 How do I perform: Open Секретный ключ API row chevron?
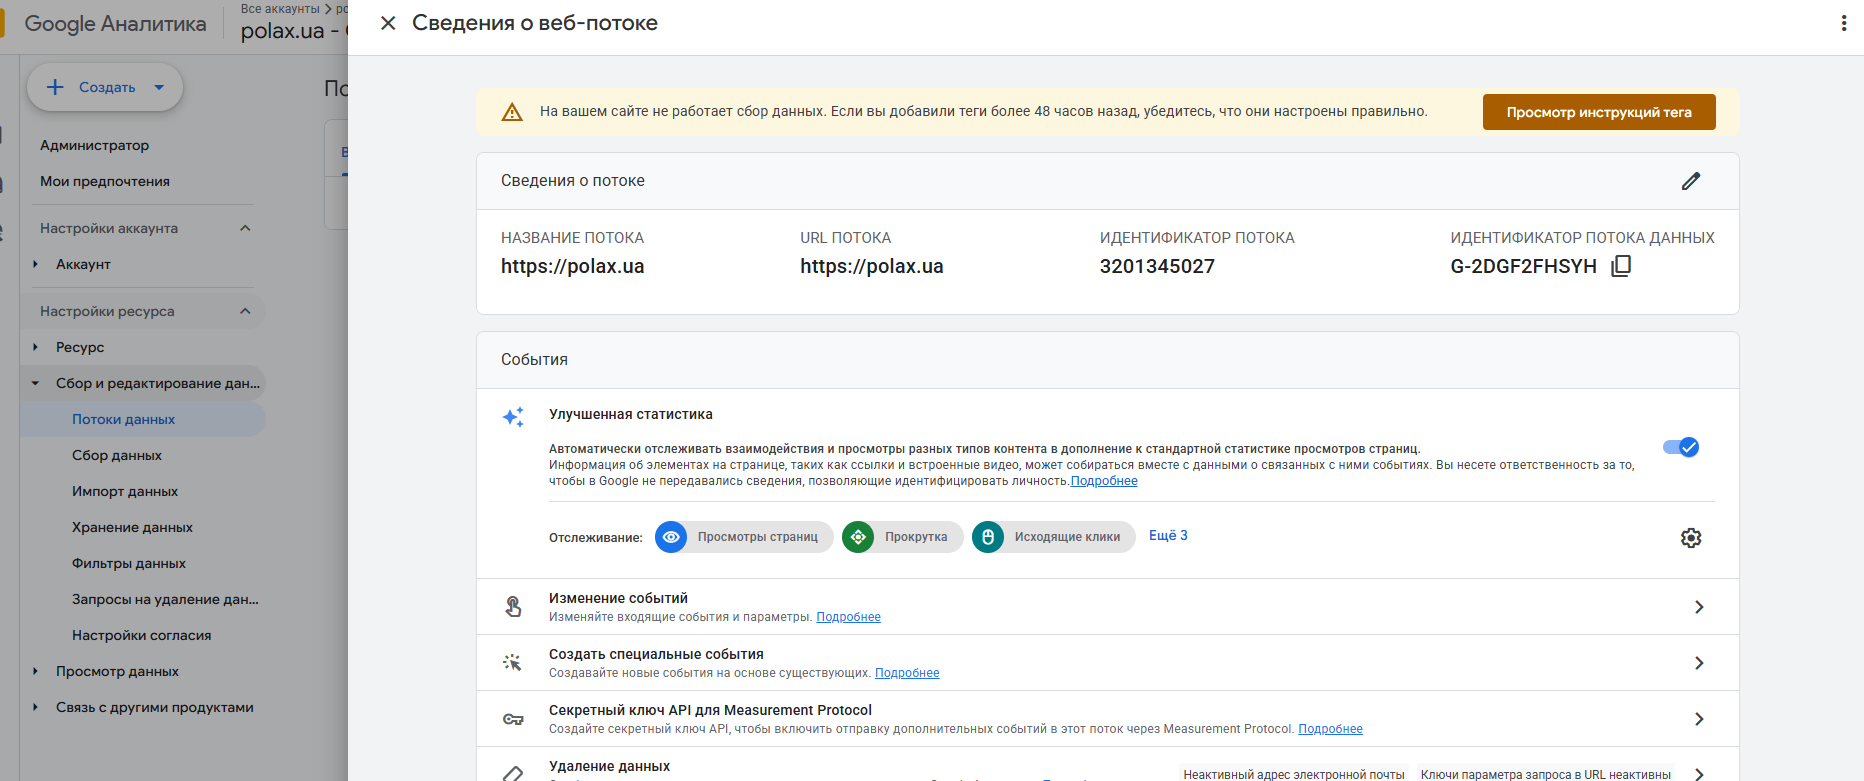pos(1699,719)
